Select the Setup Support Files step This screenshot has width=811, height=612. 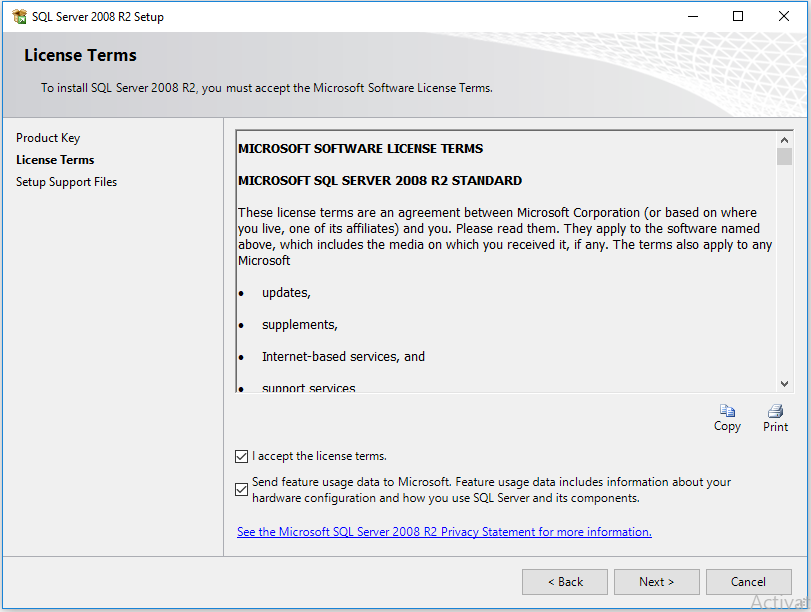(x=67, y=182)
